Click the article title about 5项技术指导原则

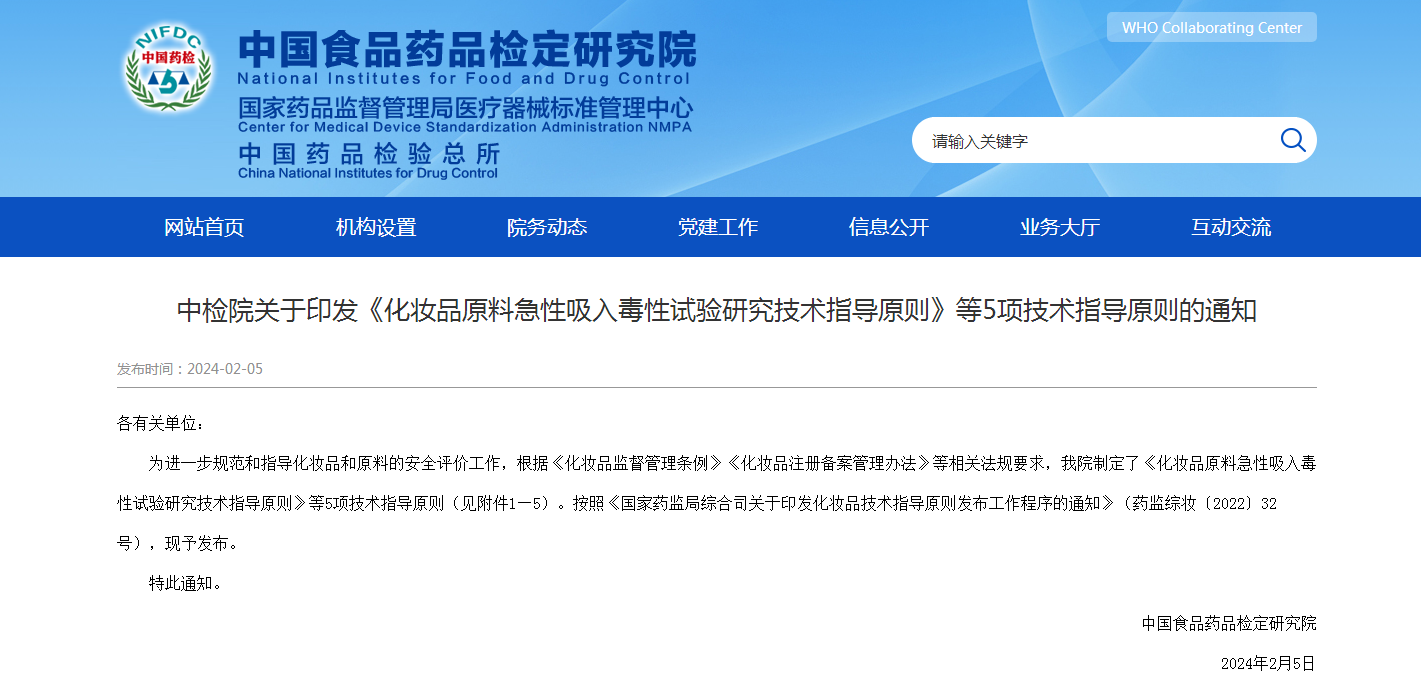point(717,311)
